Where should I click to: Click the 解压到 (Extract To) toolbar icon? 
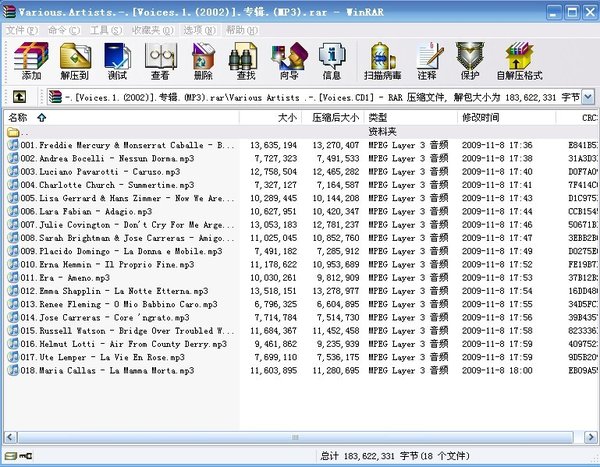[x=75, y=61]
